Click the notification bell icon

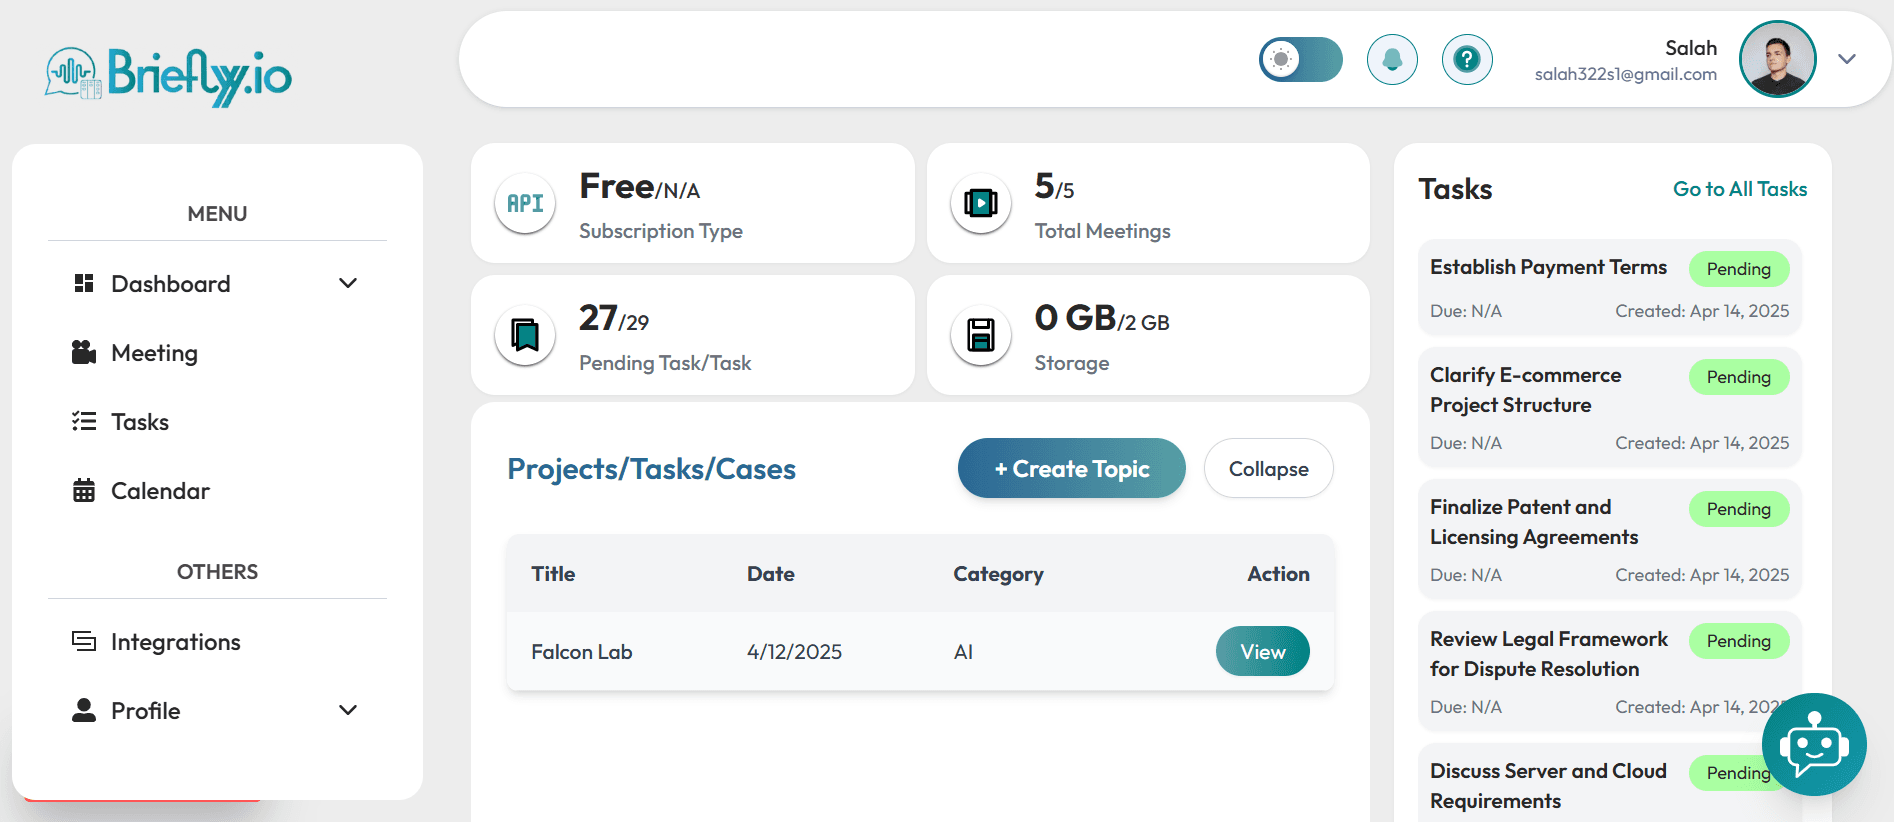(x=1392, y=60)
